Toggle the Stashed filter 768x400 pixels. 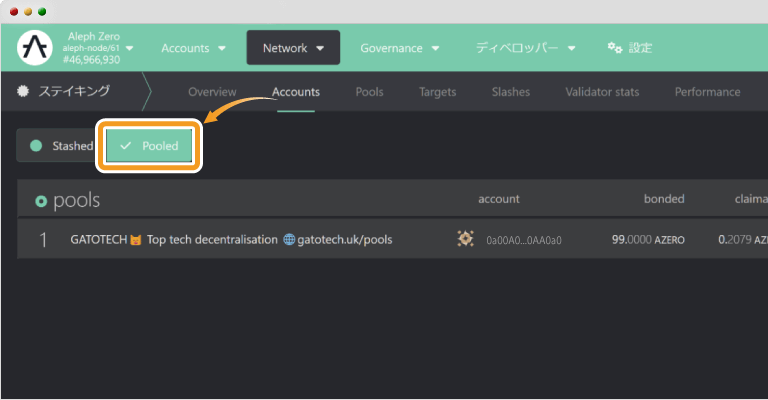(x=61, y=145)
